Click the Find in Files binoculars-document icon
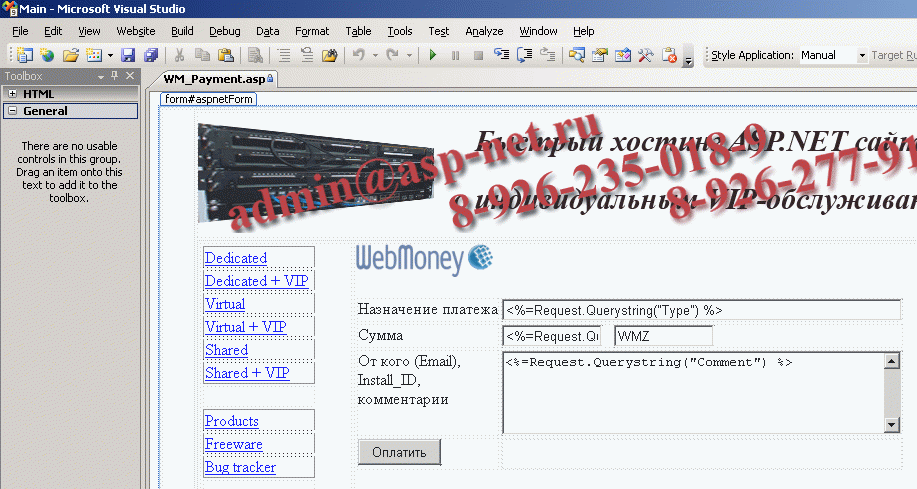917x489 pixels. [x=255, y=55]
